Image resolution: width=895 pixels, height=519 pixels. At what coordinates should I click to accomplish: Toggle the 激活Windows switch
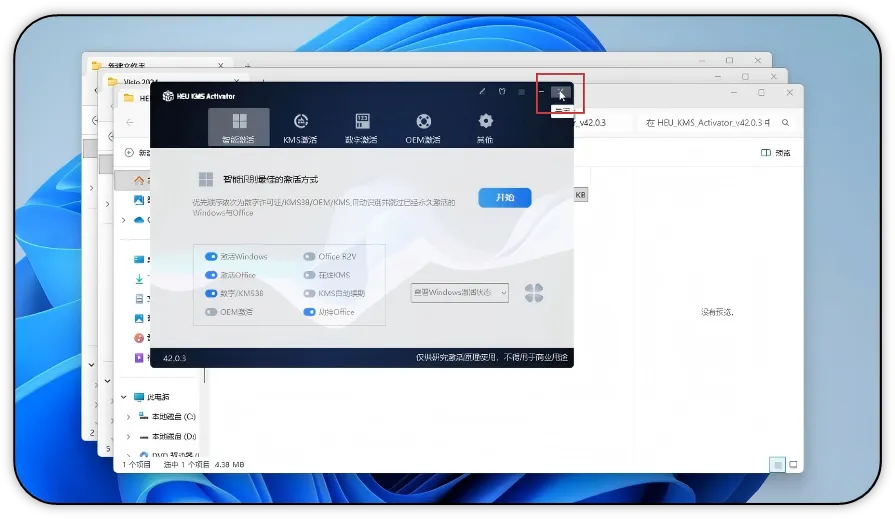[211, 256]
